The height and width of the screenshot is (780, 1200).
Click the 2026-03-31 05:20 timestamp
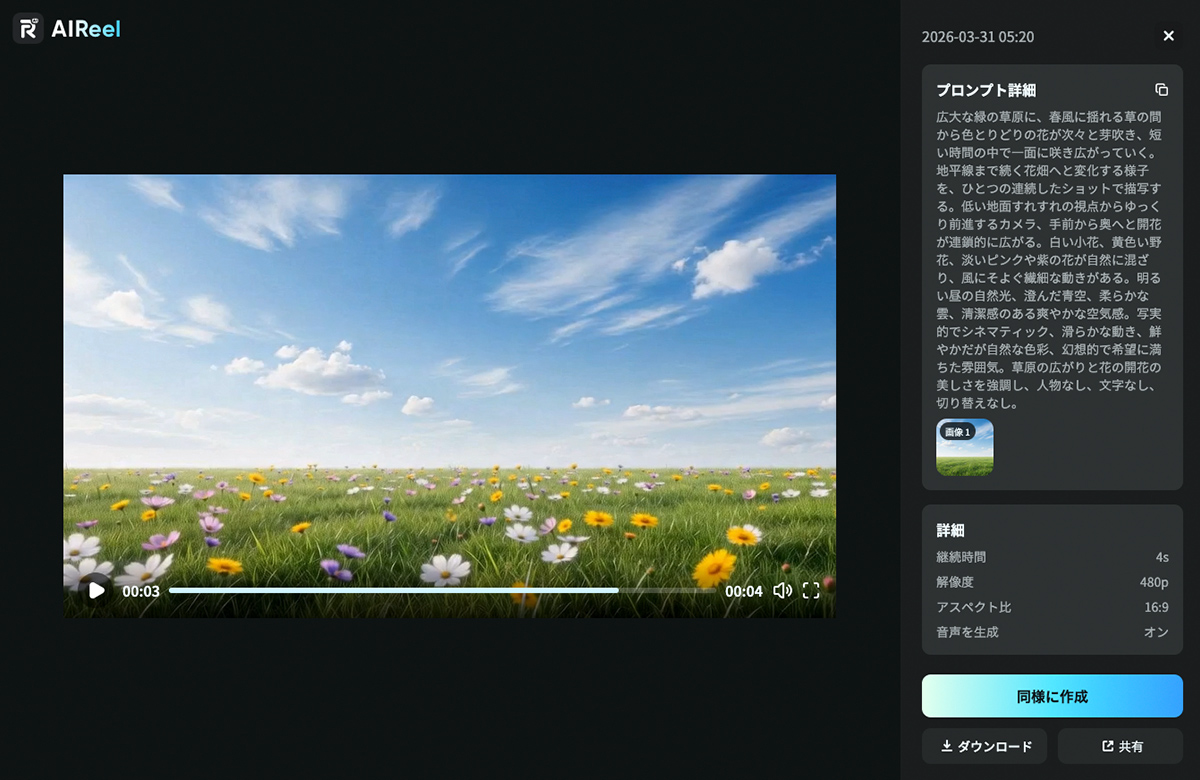978,37
